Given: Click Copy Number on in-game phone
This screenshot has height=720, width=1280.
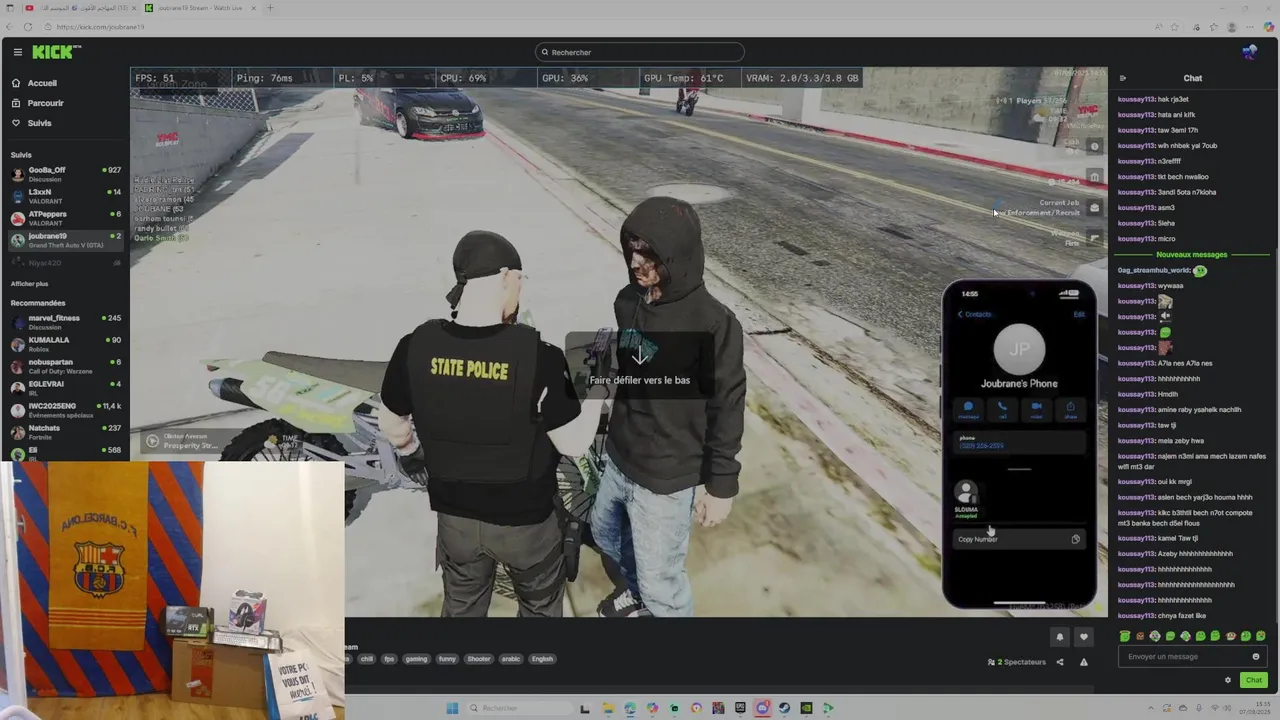Looking at the screenshot, I should point(1018,539).
